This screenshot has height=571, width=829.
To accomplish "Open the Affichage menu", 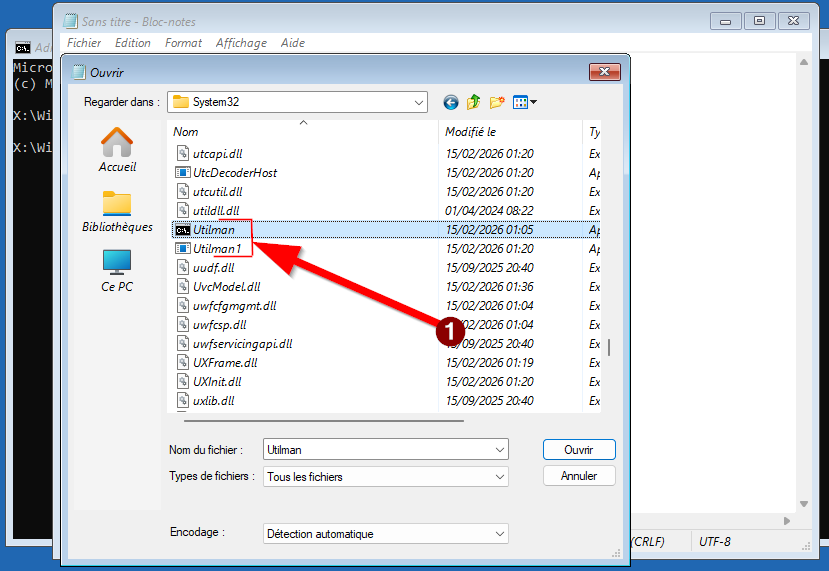I will tap(241, 43).
